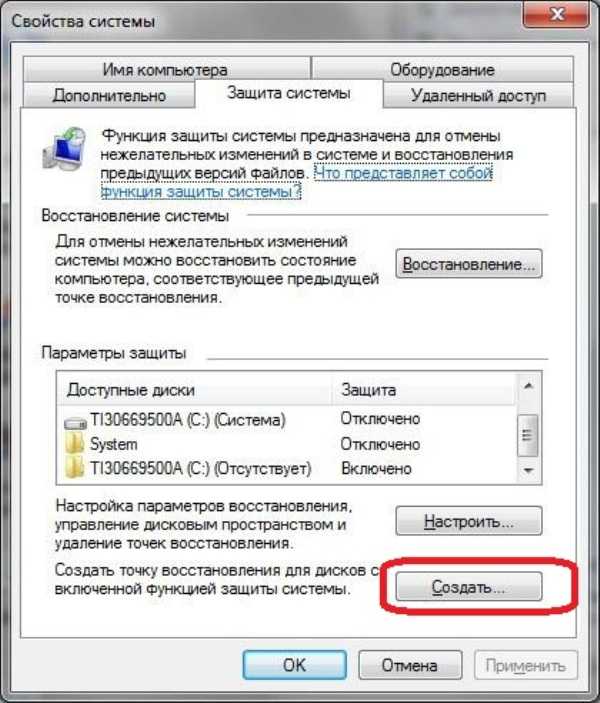Switch to the Дополнительно tab

[109, 95]
